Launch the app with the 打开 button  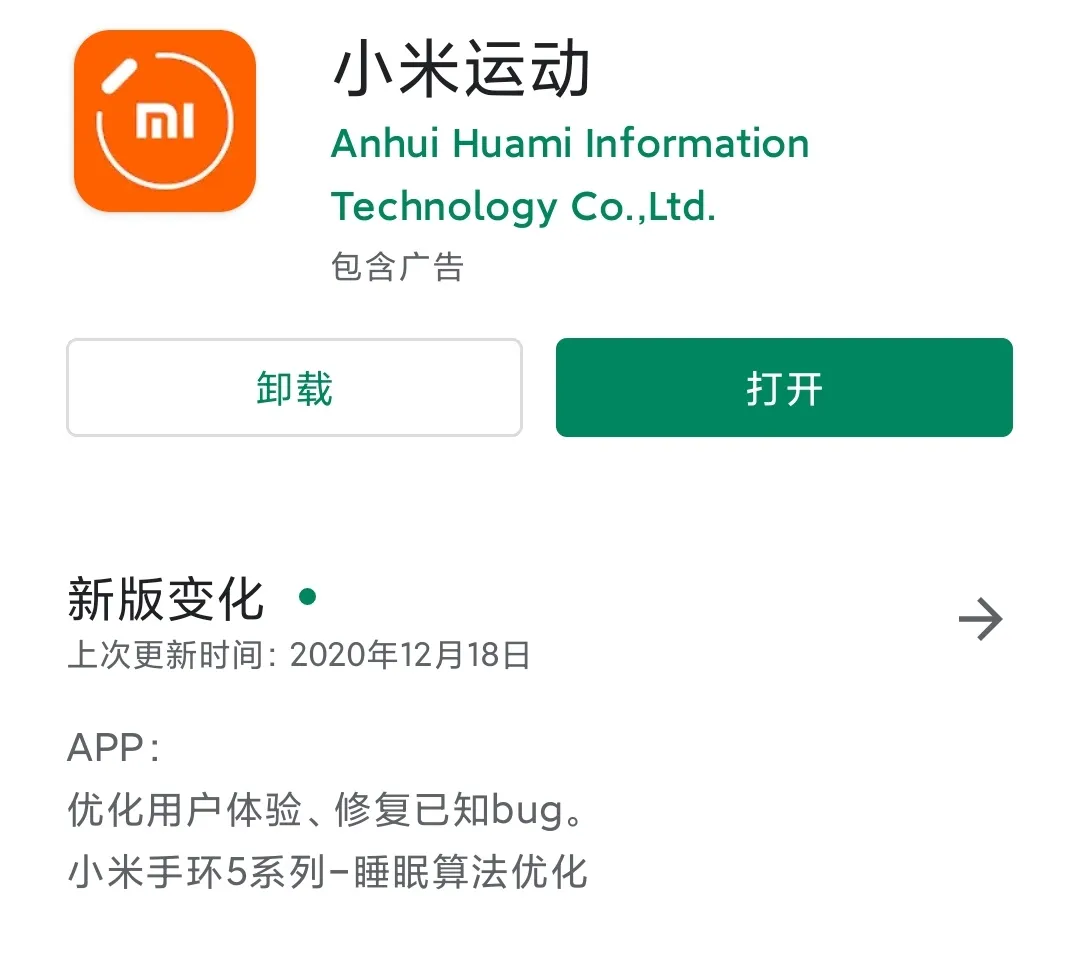point(784,387)
